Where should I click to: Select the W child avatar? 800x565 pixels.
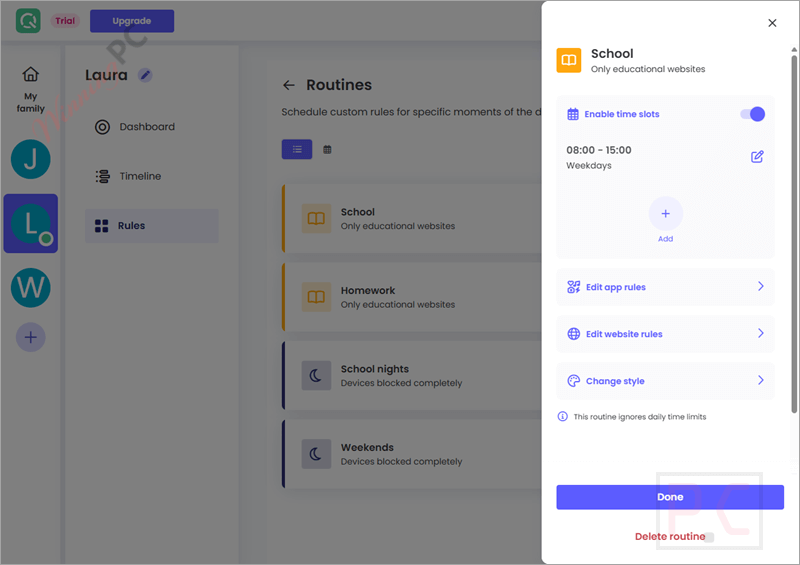point(31,288)
